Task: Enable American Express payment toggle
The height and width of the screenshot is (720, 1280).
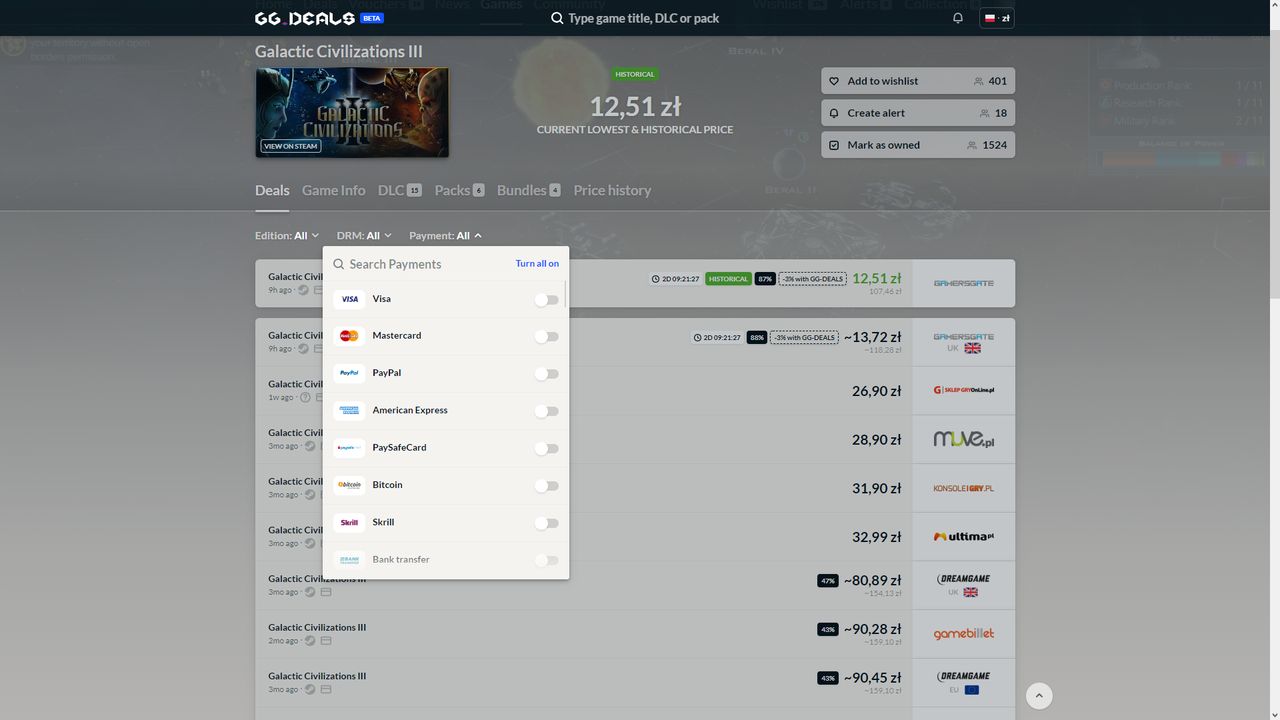Action: 546,411
